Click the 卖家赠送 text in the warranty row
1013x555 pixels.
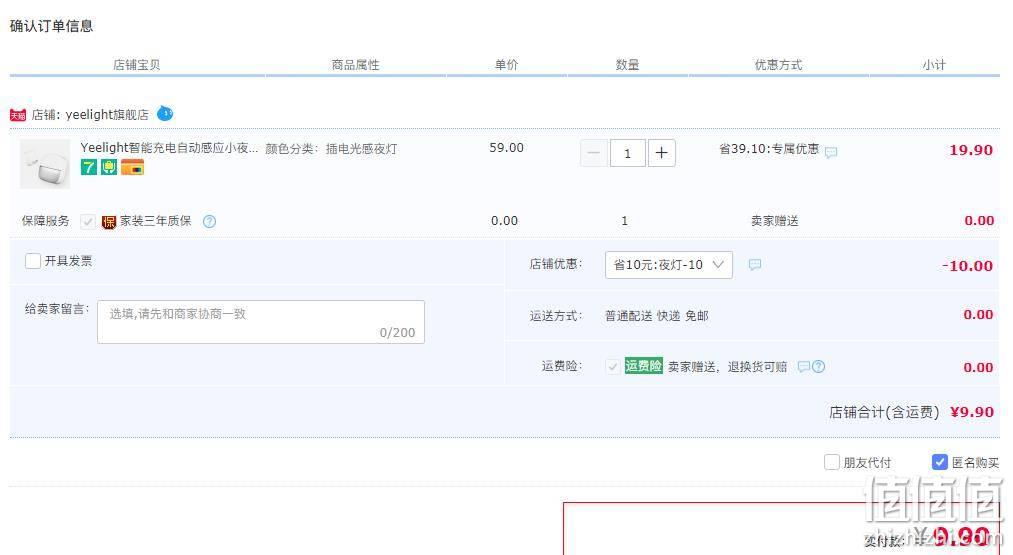point(775,221)
